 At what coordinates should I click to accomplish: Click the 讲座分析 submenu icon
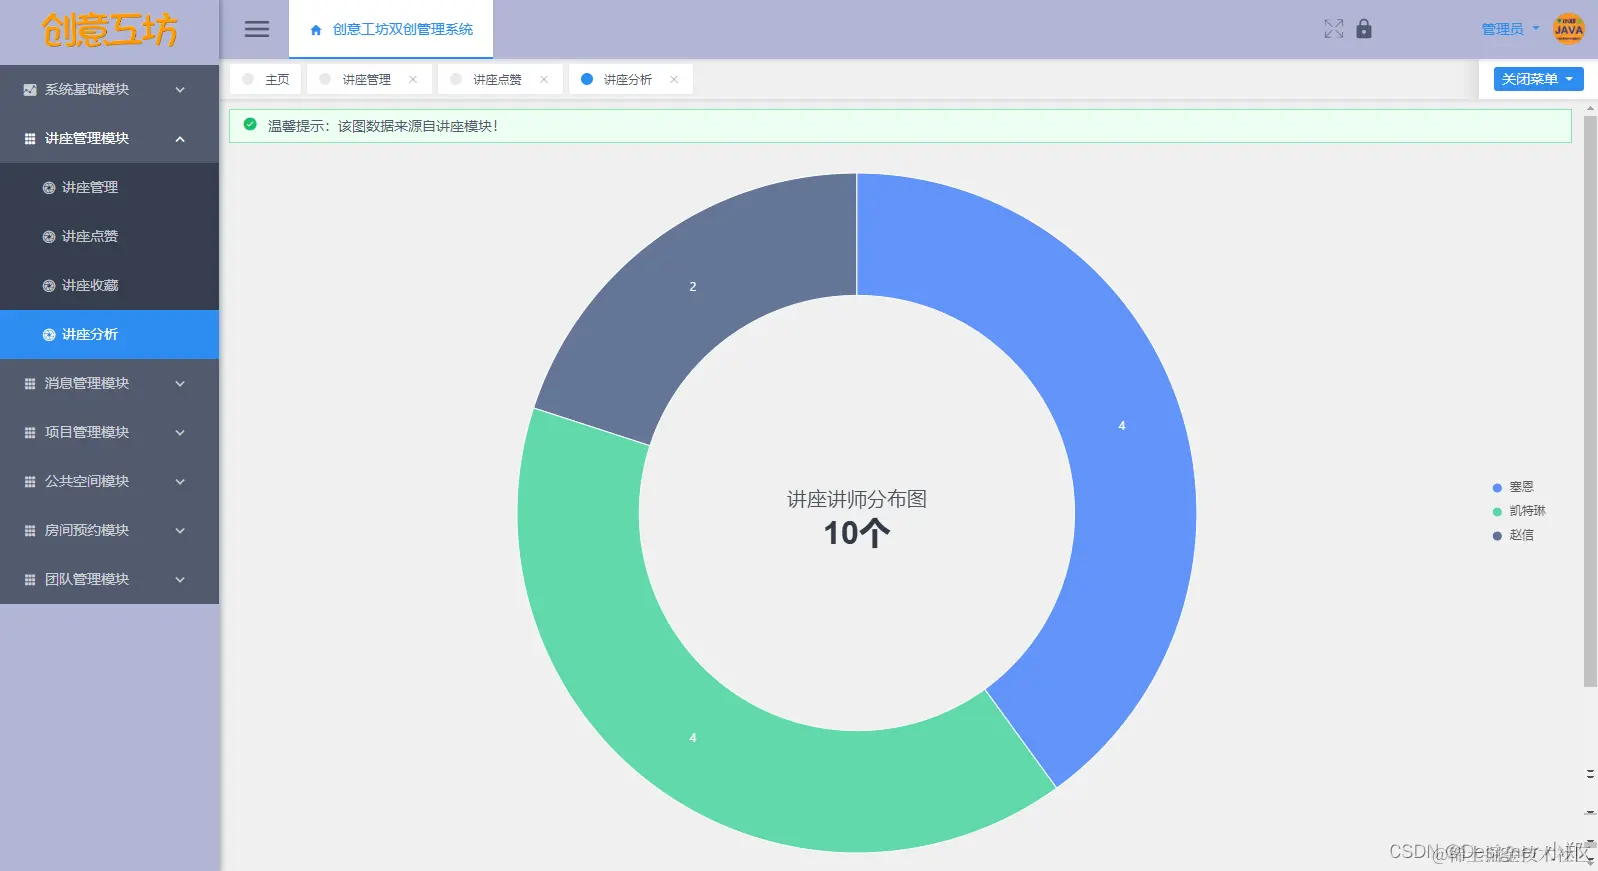[x=48, y=335]
